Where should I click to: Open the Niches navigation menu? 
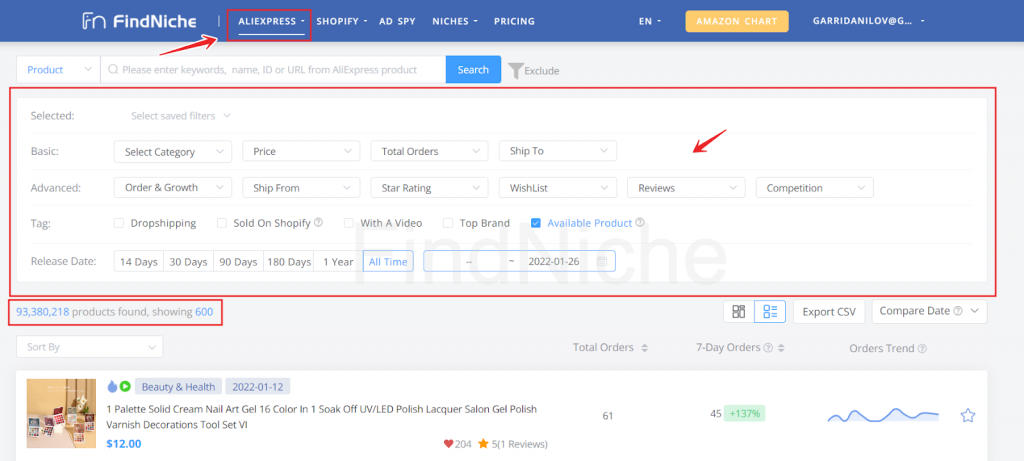(455, 21)
